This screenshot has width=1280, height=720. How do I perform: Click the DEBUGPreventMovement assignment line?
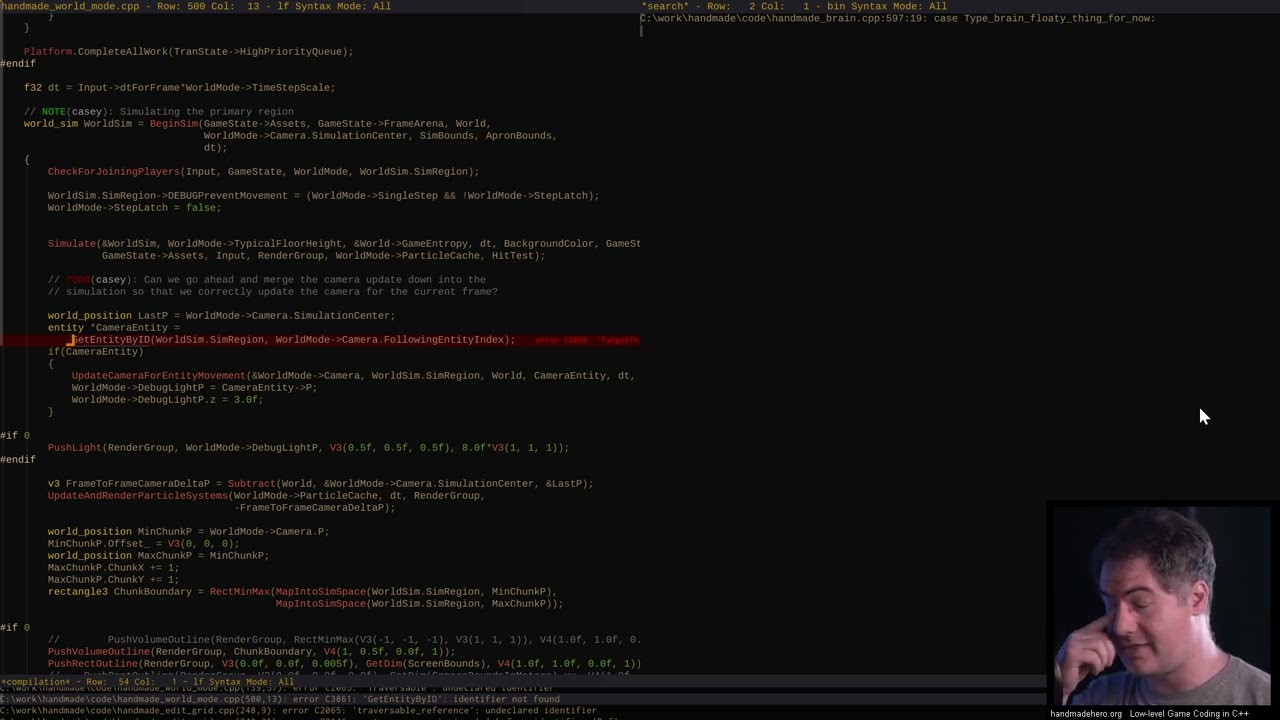(x=323, y=195)
